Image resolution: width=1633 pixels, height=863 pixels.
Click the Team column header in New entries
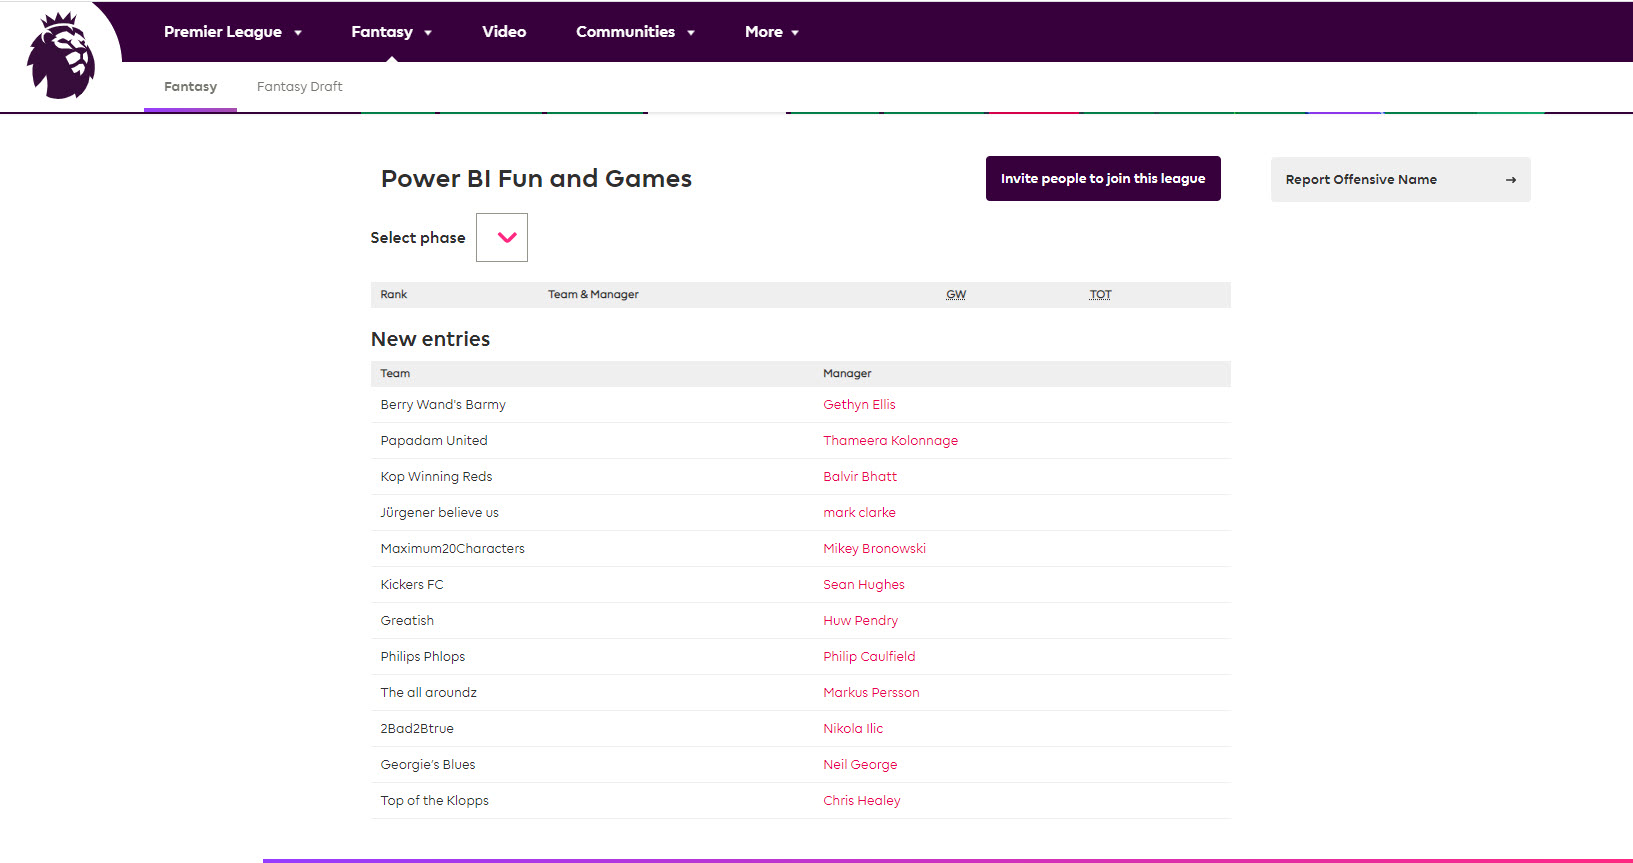pos(395,374)
